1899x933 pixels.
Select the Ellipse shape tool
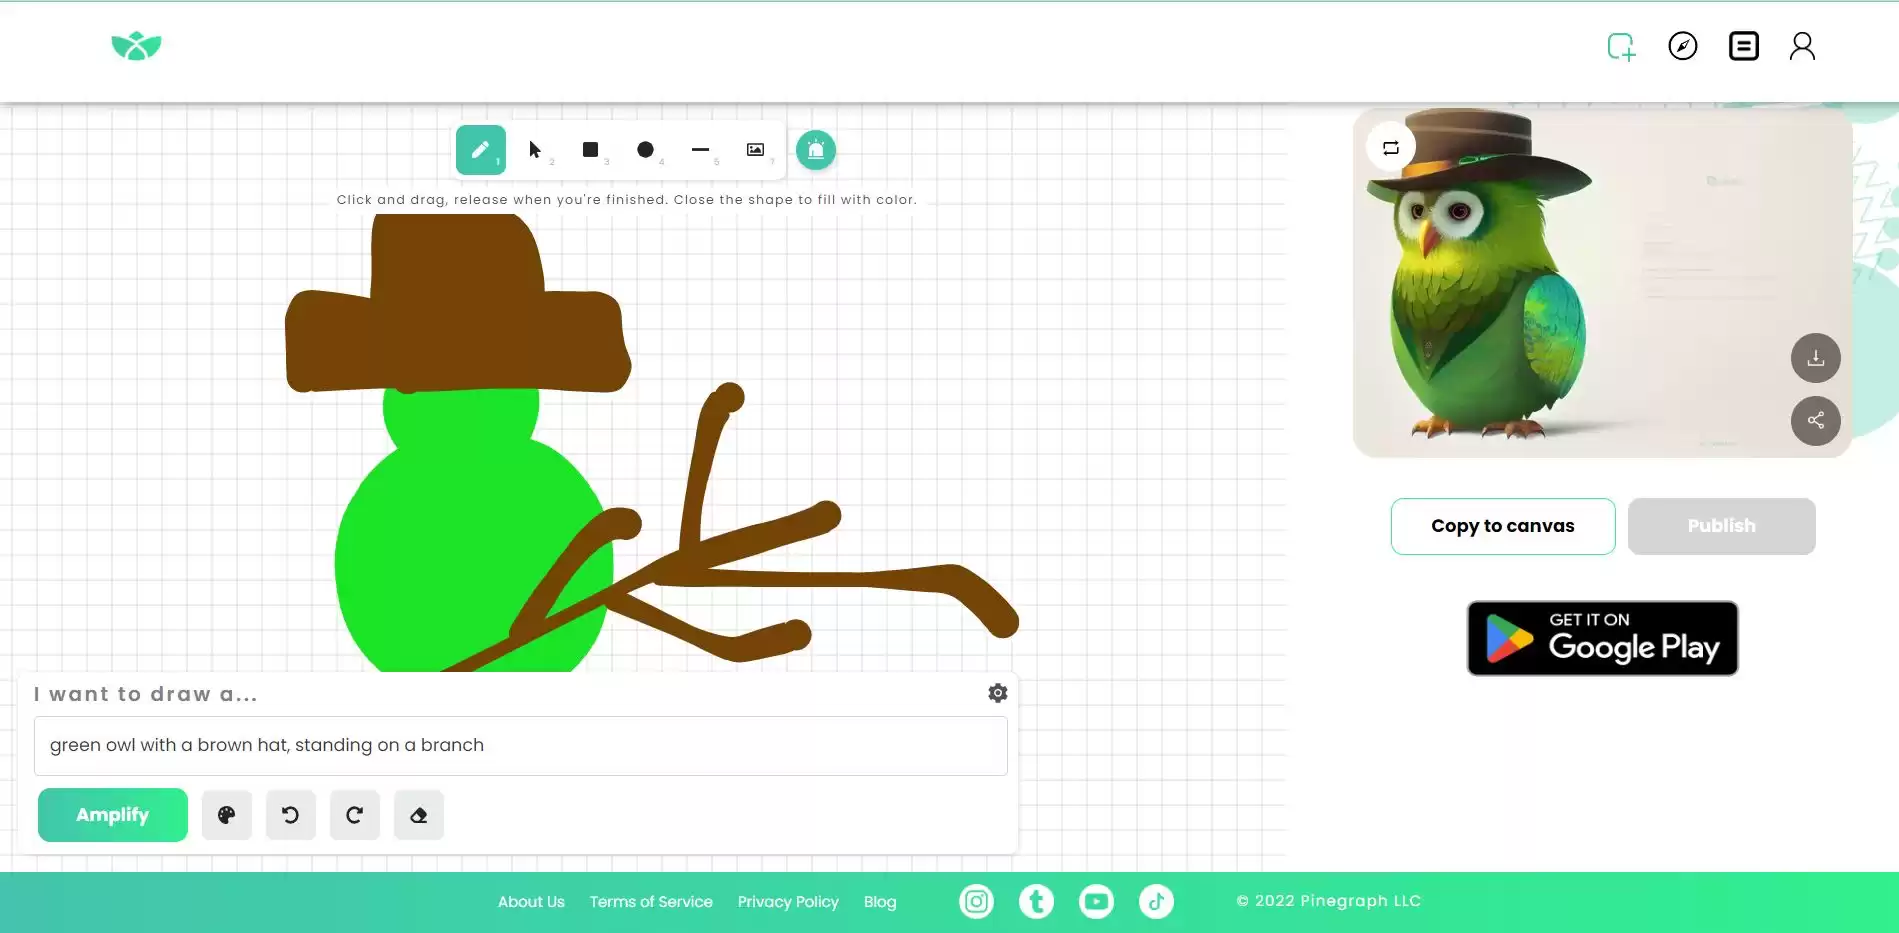tap(645, 149)
